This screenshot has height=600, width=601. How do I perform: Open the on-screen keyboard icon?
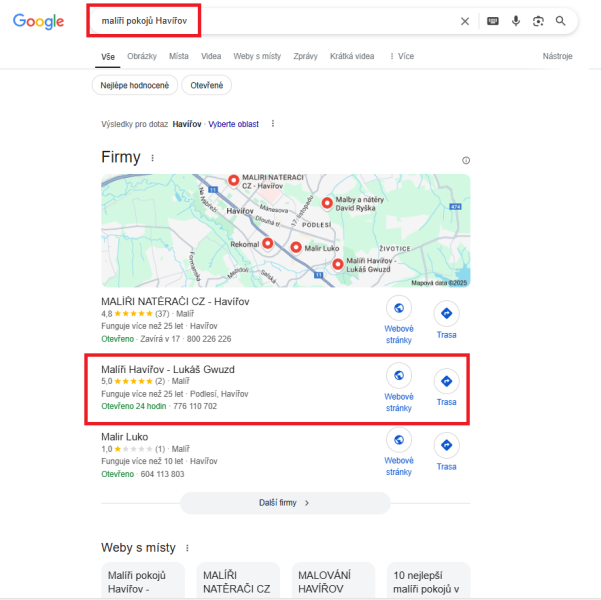tap(493, 21)
